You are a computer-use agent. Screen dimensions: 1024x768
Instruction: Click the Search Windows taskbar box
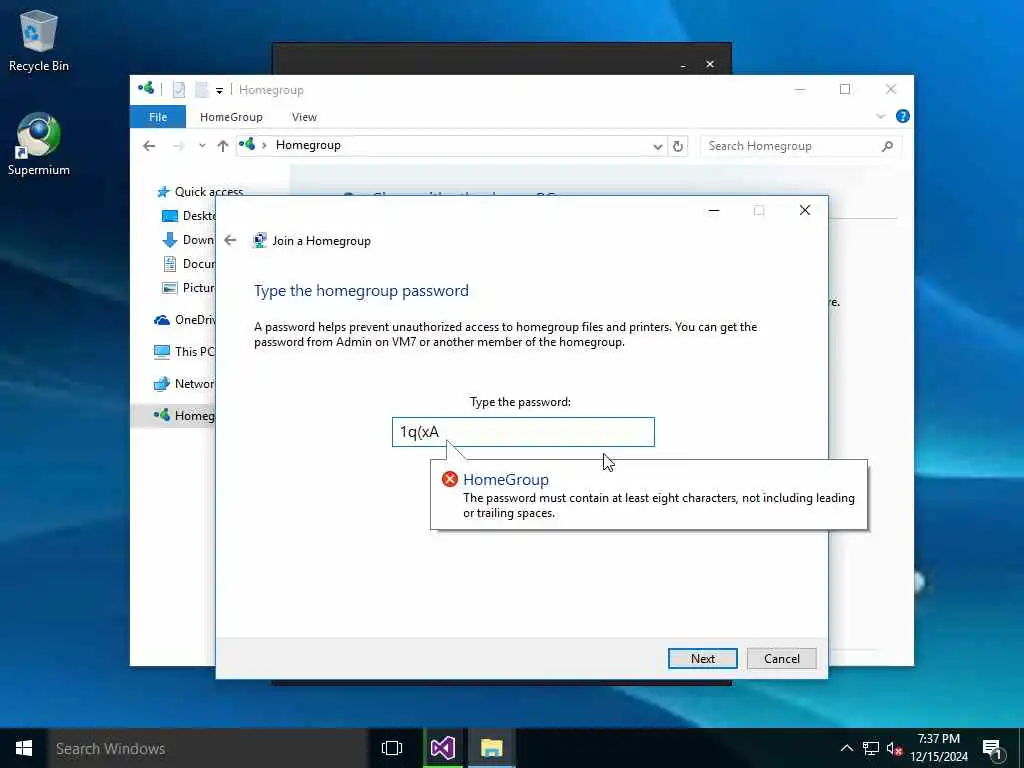[208, 748]
